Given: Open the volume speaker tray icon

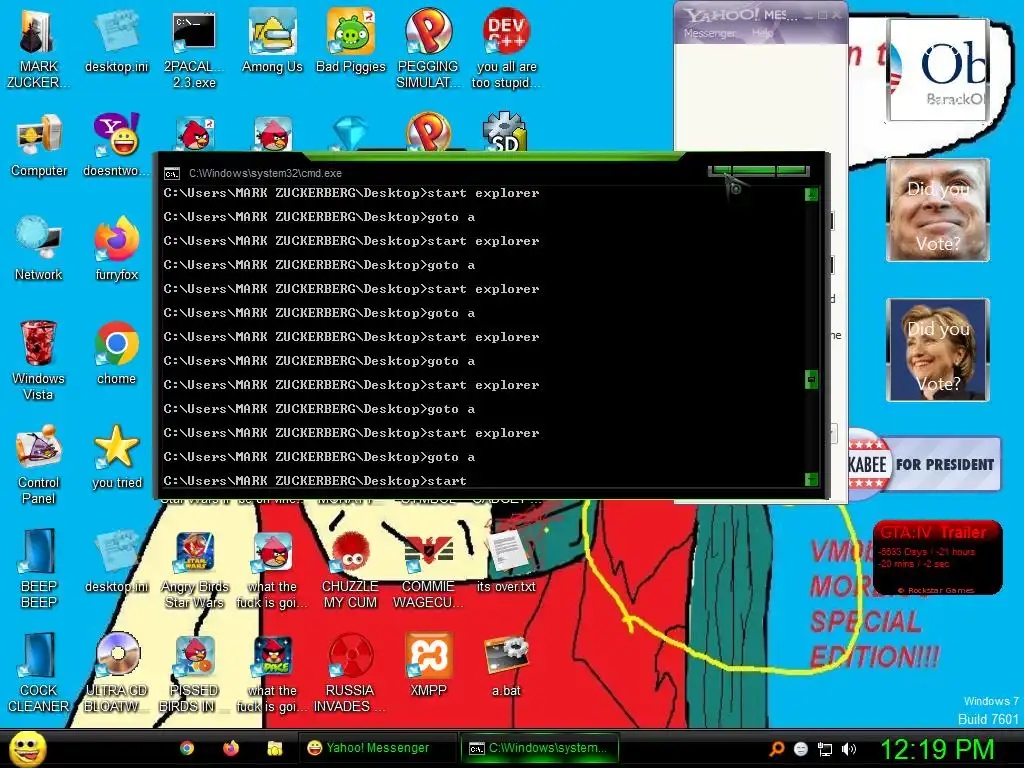Looking at the screenshot, I should click(849, 749).
